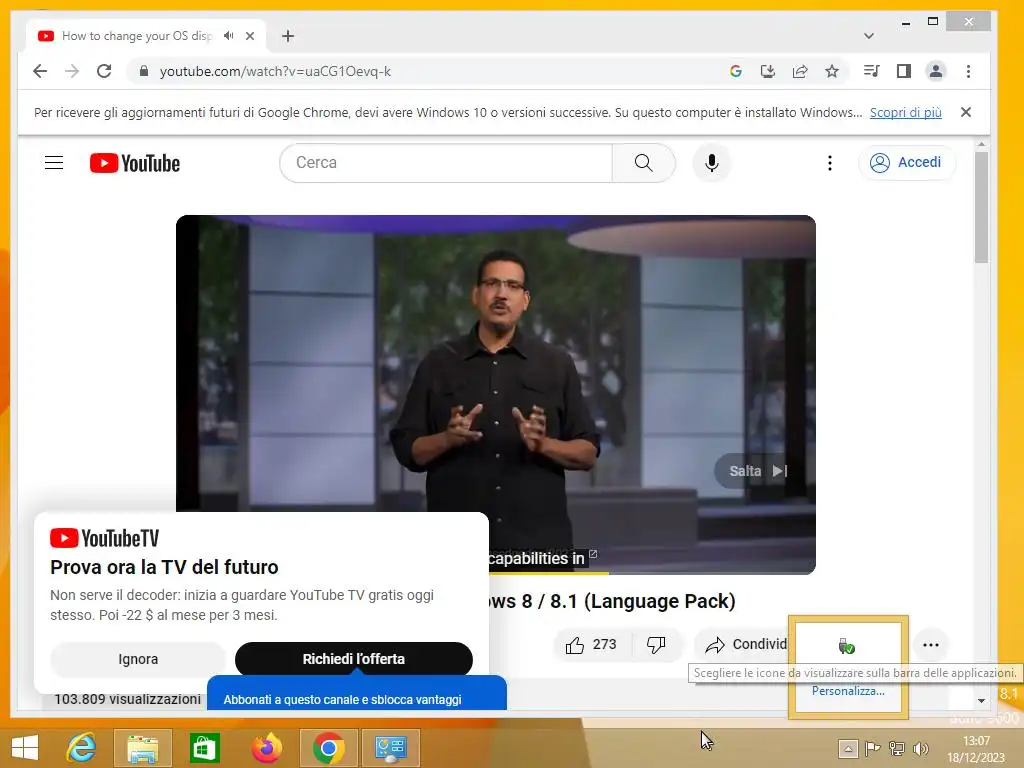Image resolution: width=1024 pixels, height=768 pixels.
Task: Open YouTube settings three-dot menu
Action: point(830,163)
